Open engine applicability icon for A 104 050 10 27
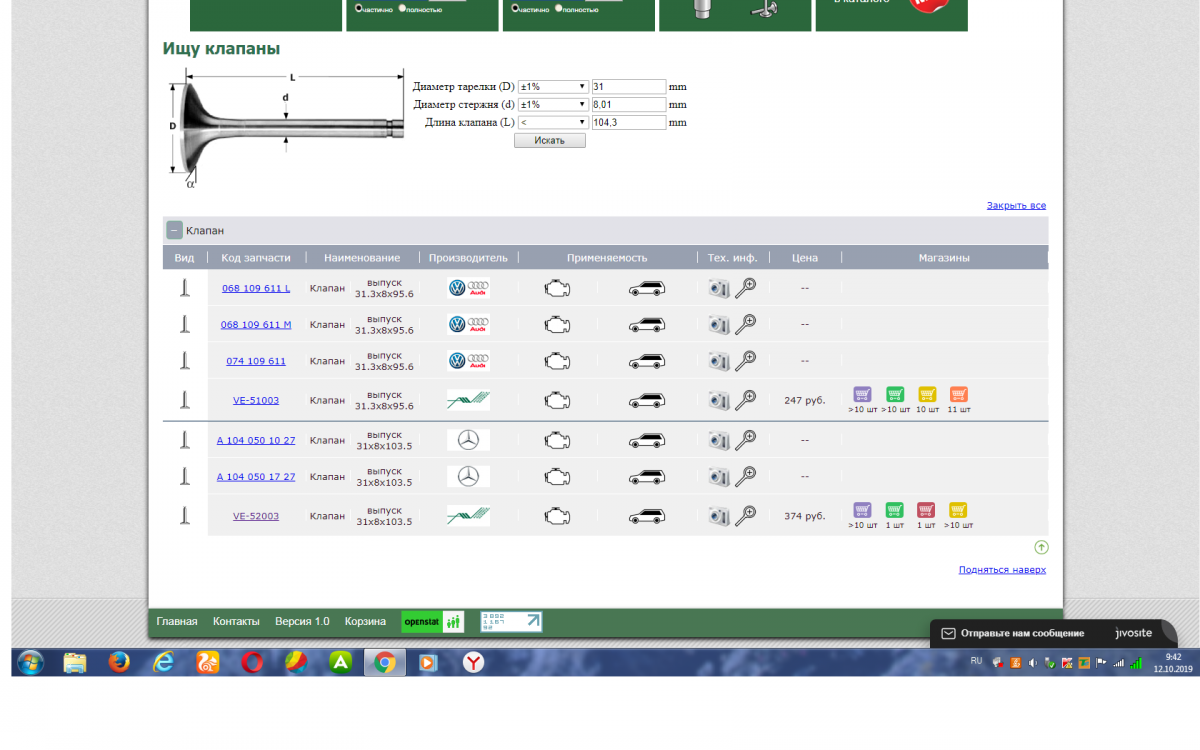1200x750 pixels. pyautogui.click(x=556, y=440)
